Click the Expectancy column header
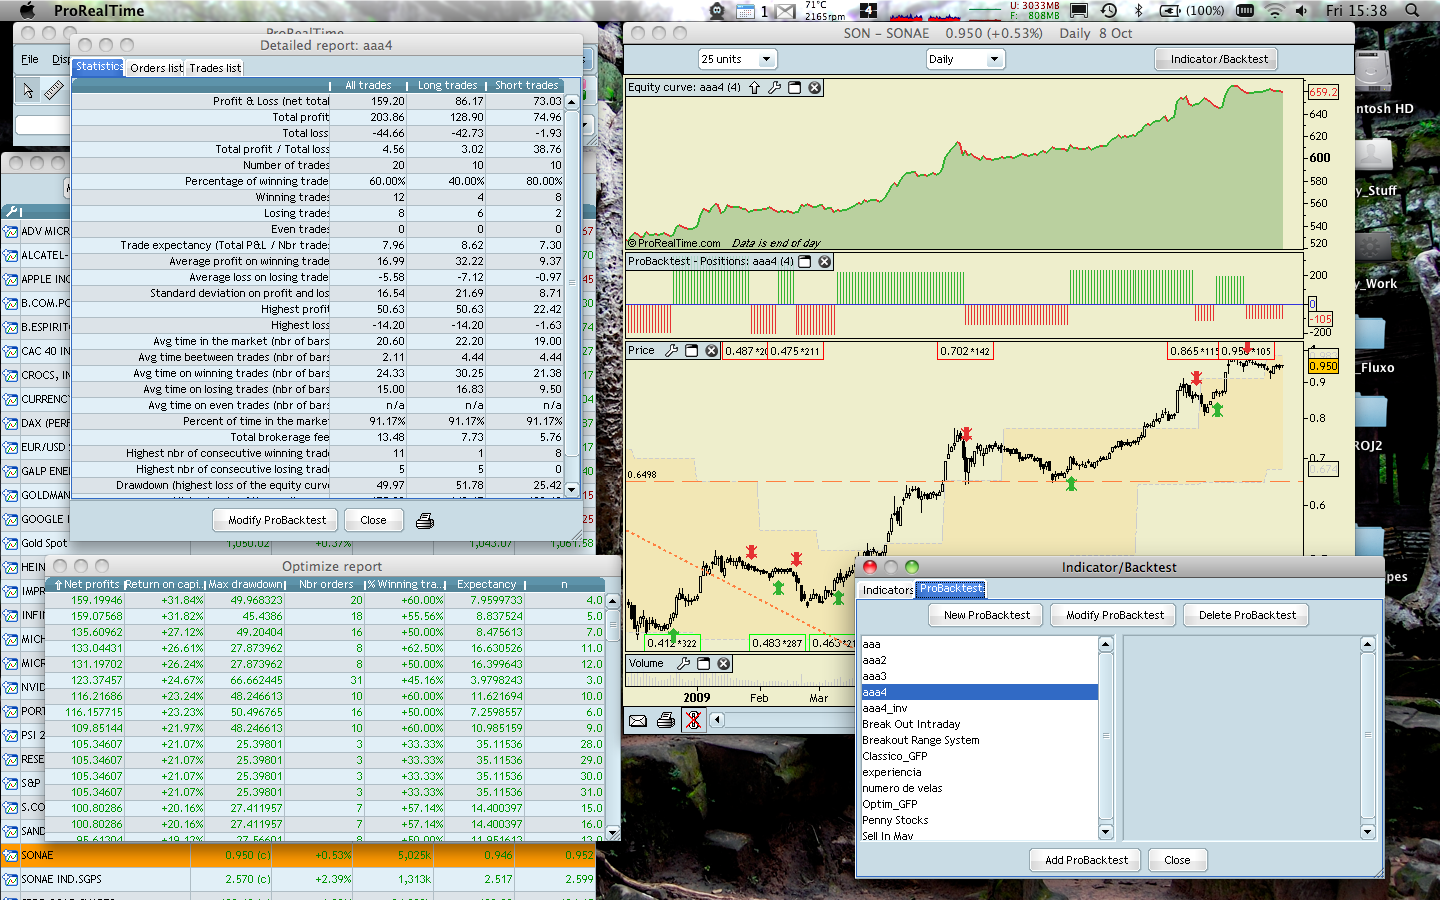 [487, 585]
